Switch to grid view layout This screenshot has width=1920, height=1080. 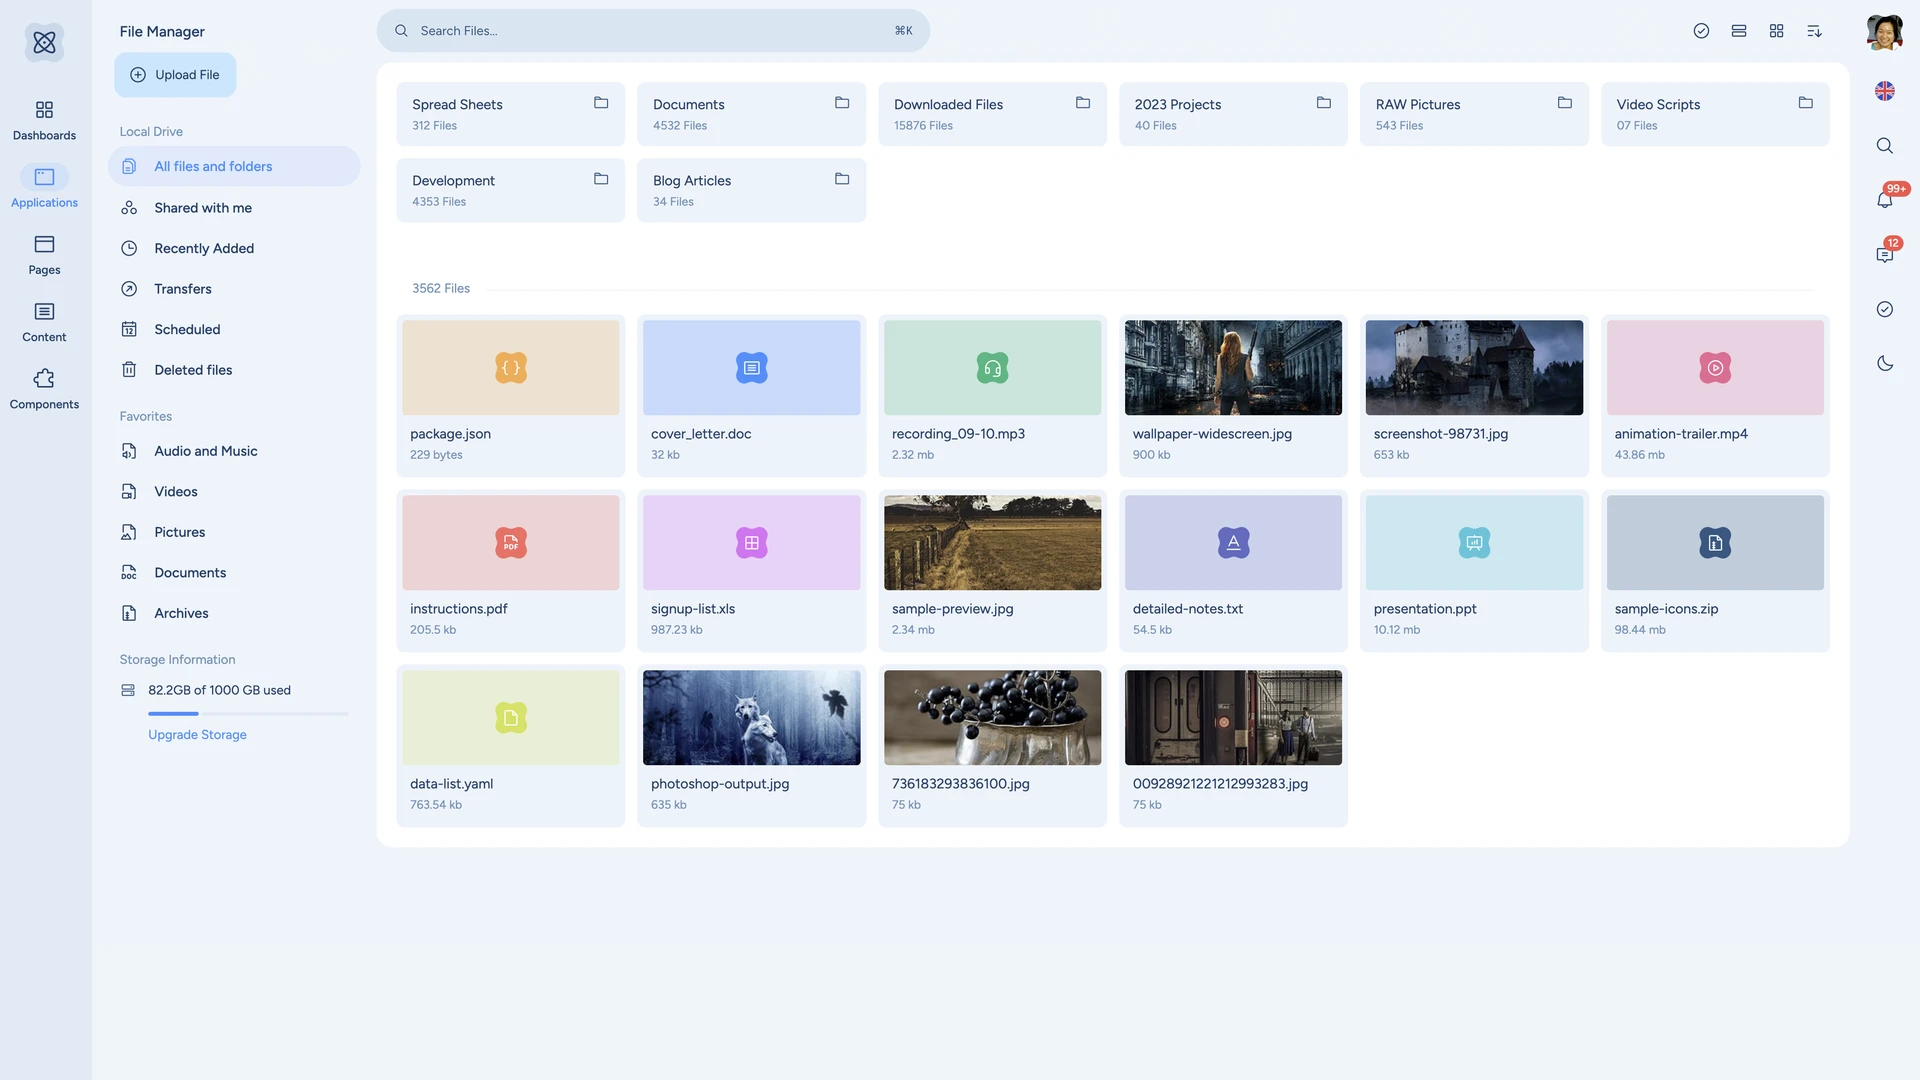1776,31
